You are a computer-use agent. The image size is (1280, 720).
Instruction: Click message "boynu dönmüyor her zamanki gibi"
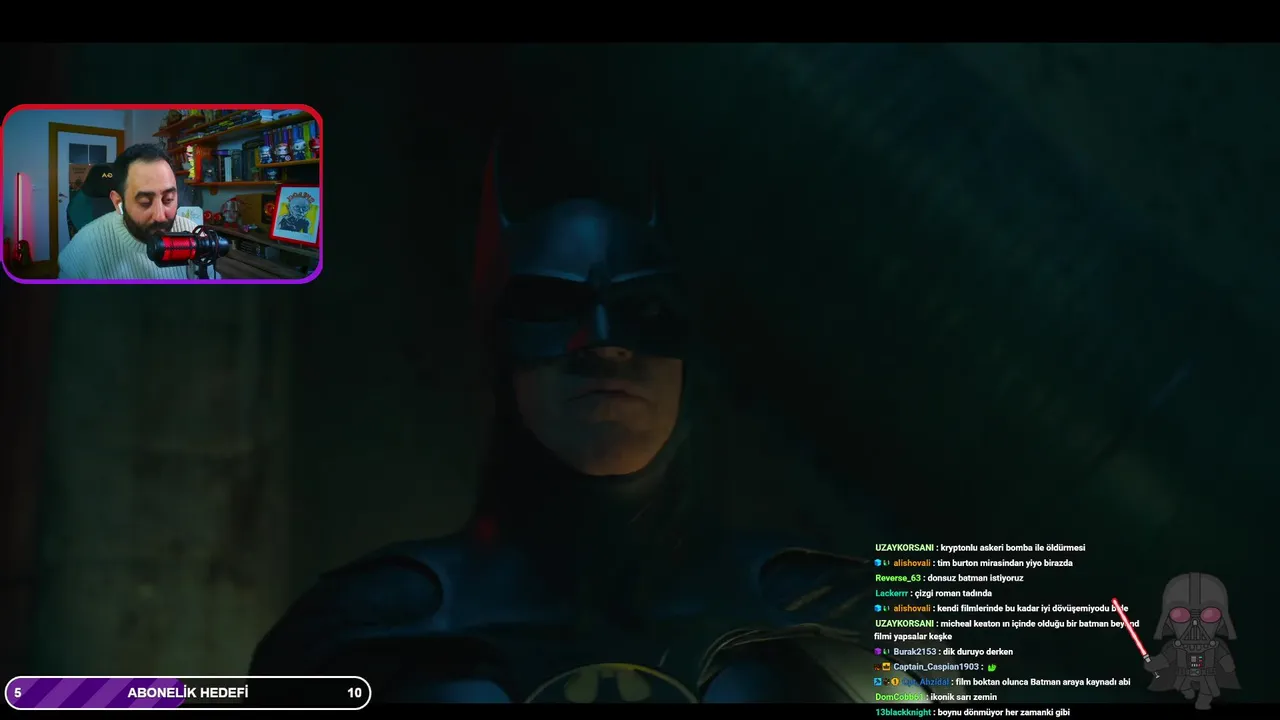point(1004,712)
